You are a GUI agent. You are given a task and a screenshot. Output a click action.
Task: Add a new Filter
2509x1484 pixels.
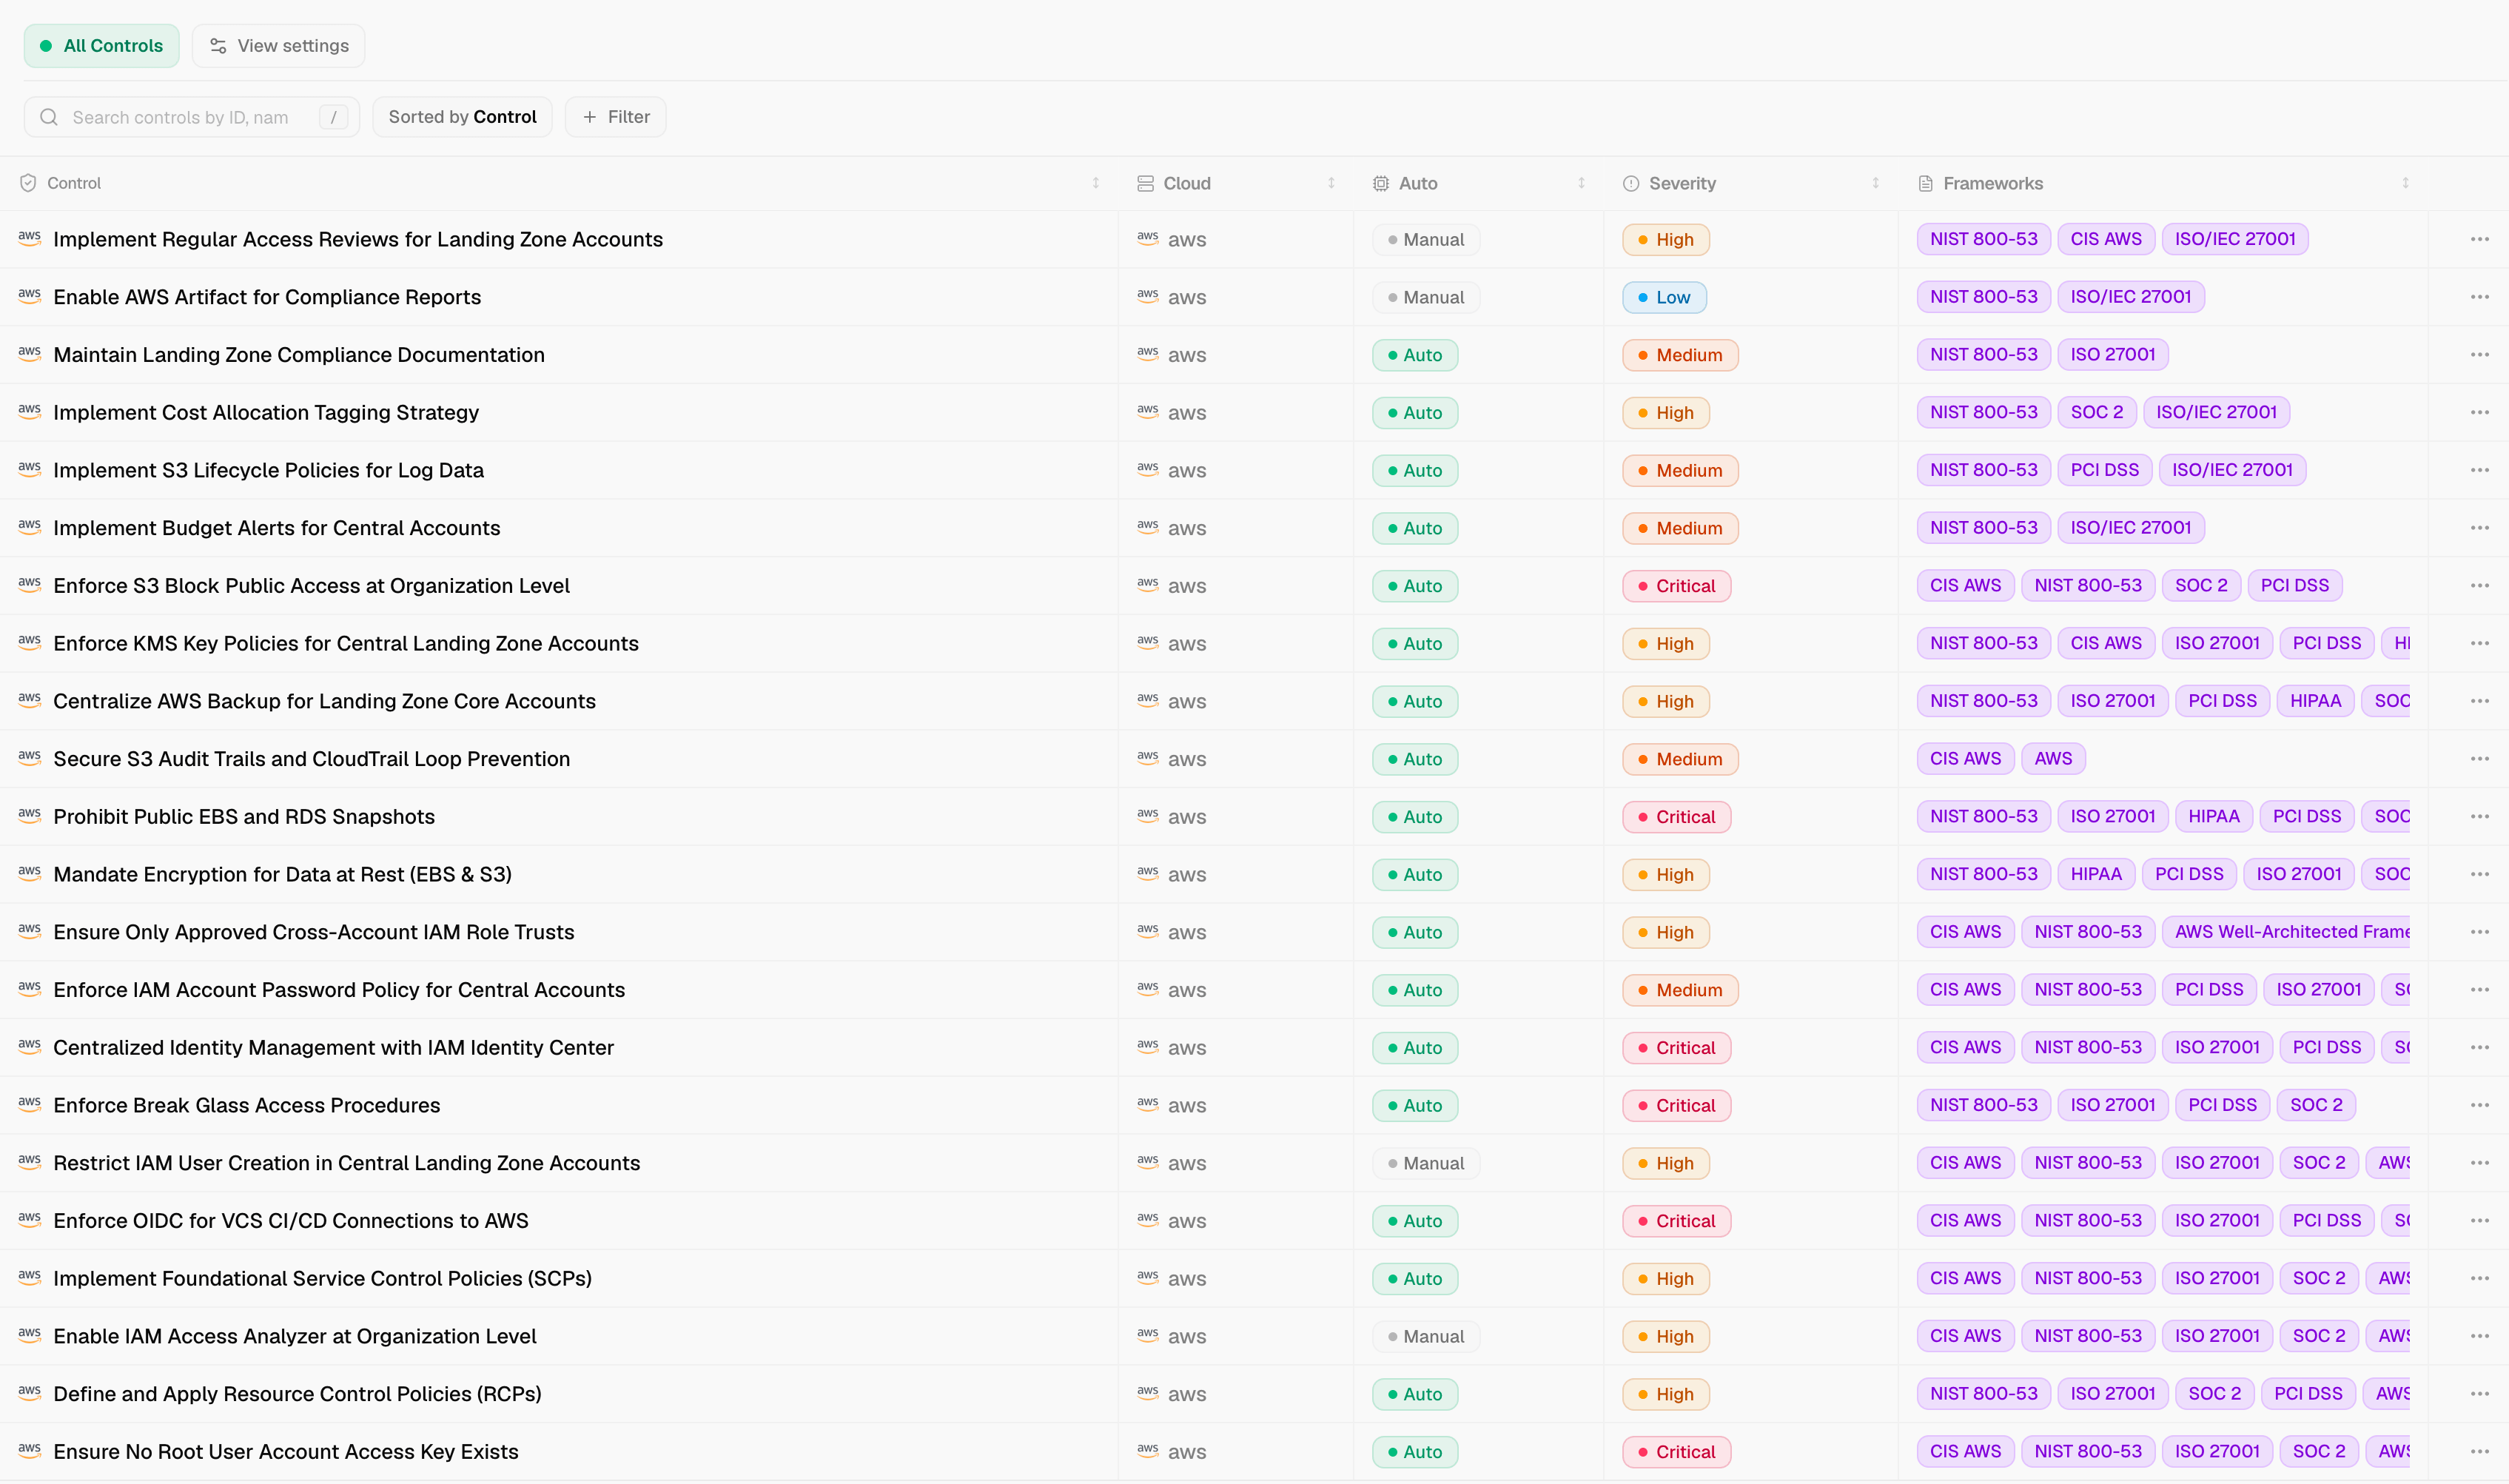coord(615,117)
